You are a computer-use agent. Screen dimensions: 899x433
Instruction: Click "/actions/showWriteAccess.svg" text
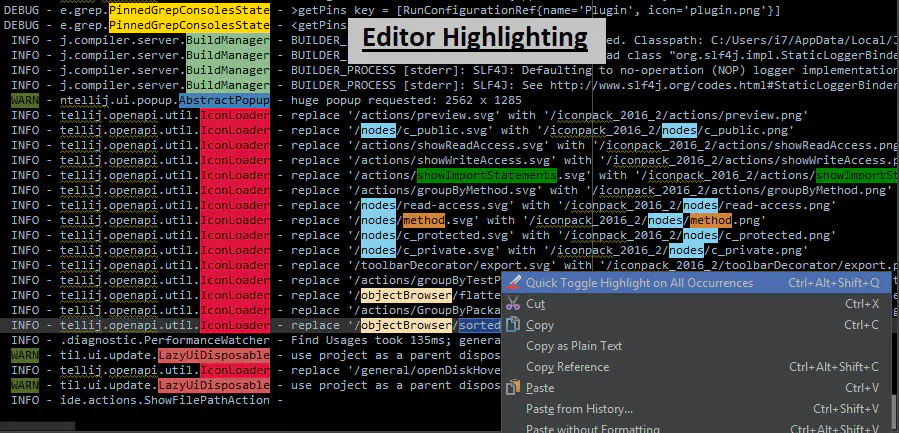tap(452, 161)
